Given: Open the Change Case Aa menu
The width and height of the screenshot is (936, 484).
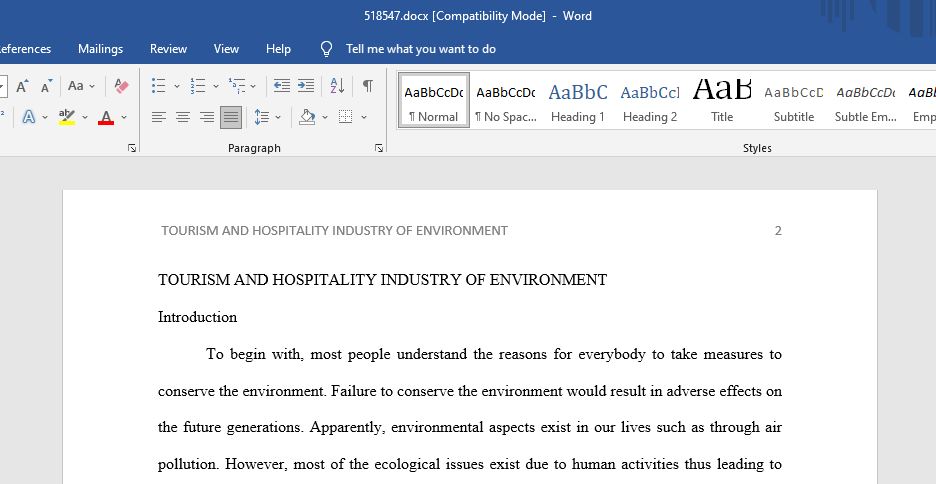Looking at the screenshot, I should coord(76,86).
